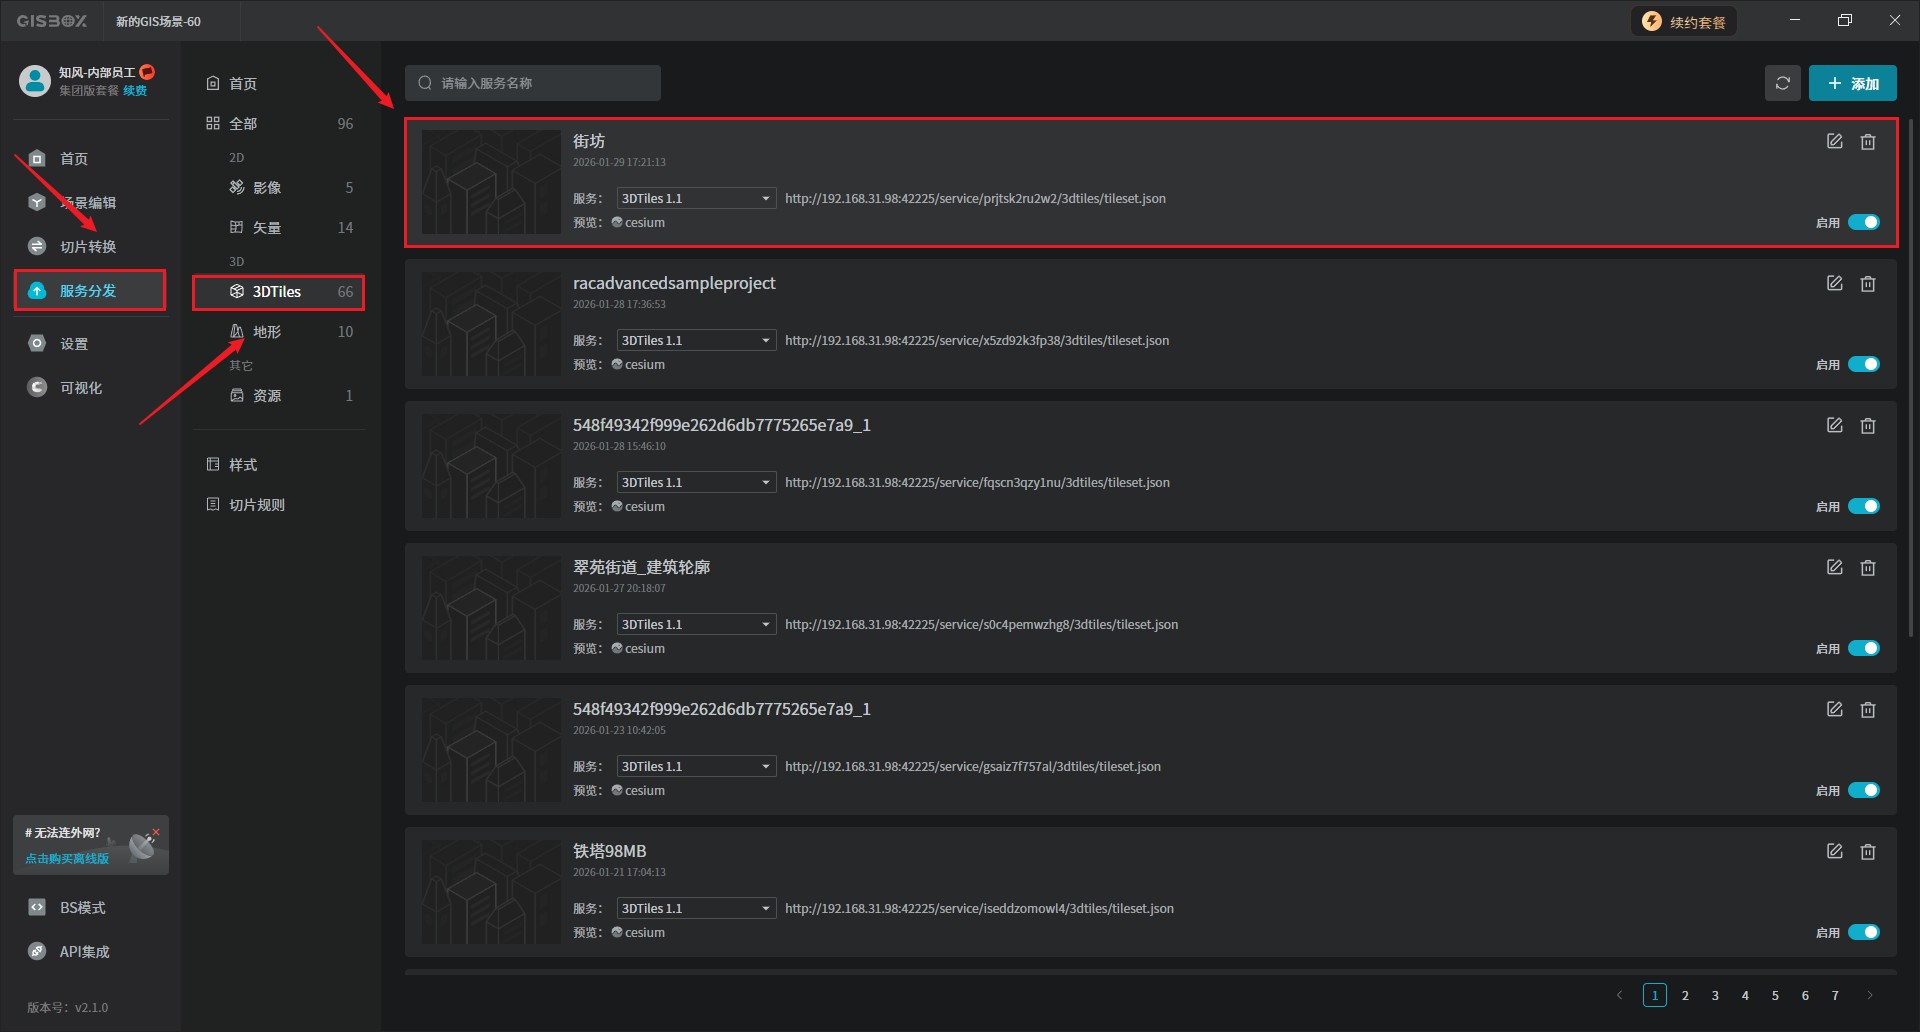Click the refresh icon beside the add button
The width and height of the screenshot is (1920, 1032).
tap(1782, 83)
